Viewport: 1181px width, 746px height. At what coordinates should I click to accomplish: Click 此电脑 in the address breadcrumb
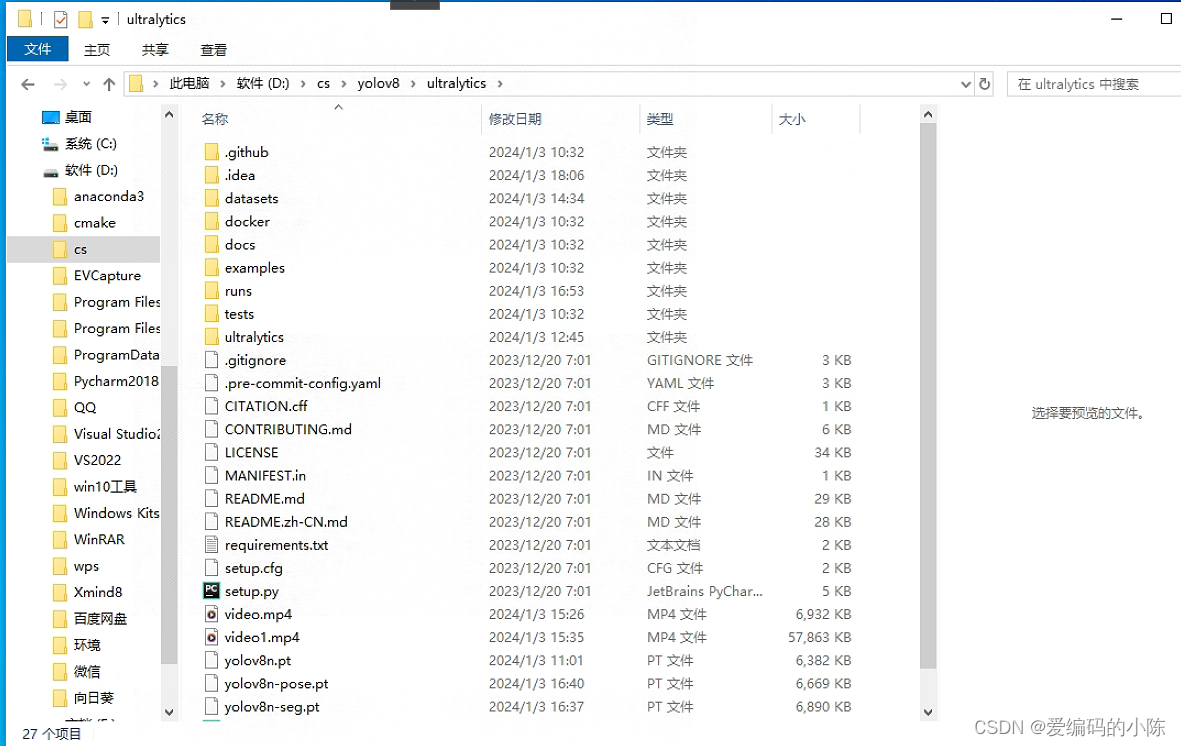coord(189,83)
